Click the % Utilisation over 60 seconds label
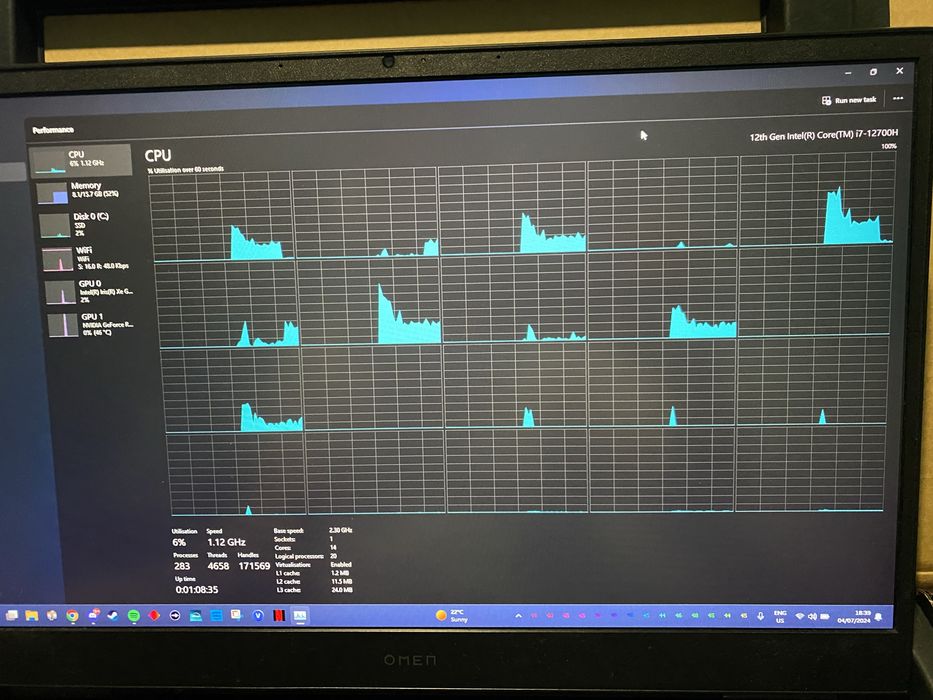 tap(185, 170)
